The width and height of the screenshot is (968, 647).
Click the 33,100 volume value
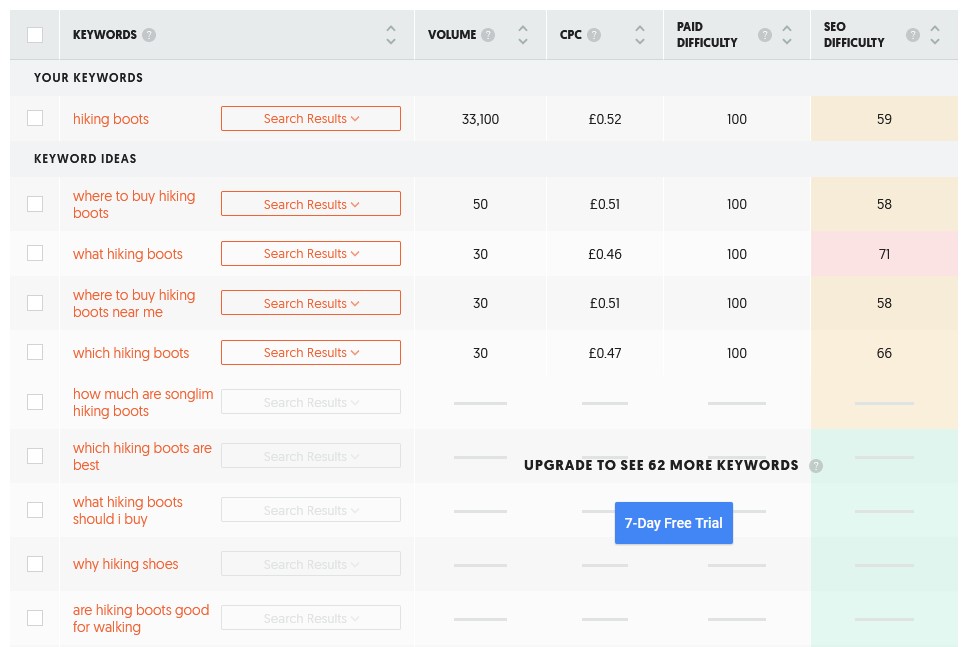tap(480, 119)
